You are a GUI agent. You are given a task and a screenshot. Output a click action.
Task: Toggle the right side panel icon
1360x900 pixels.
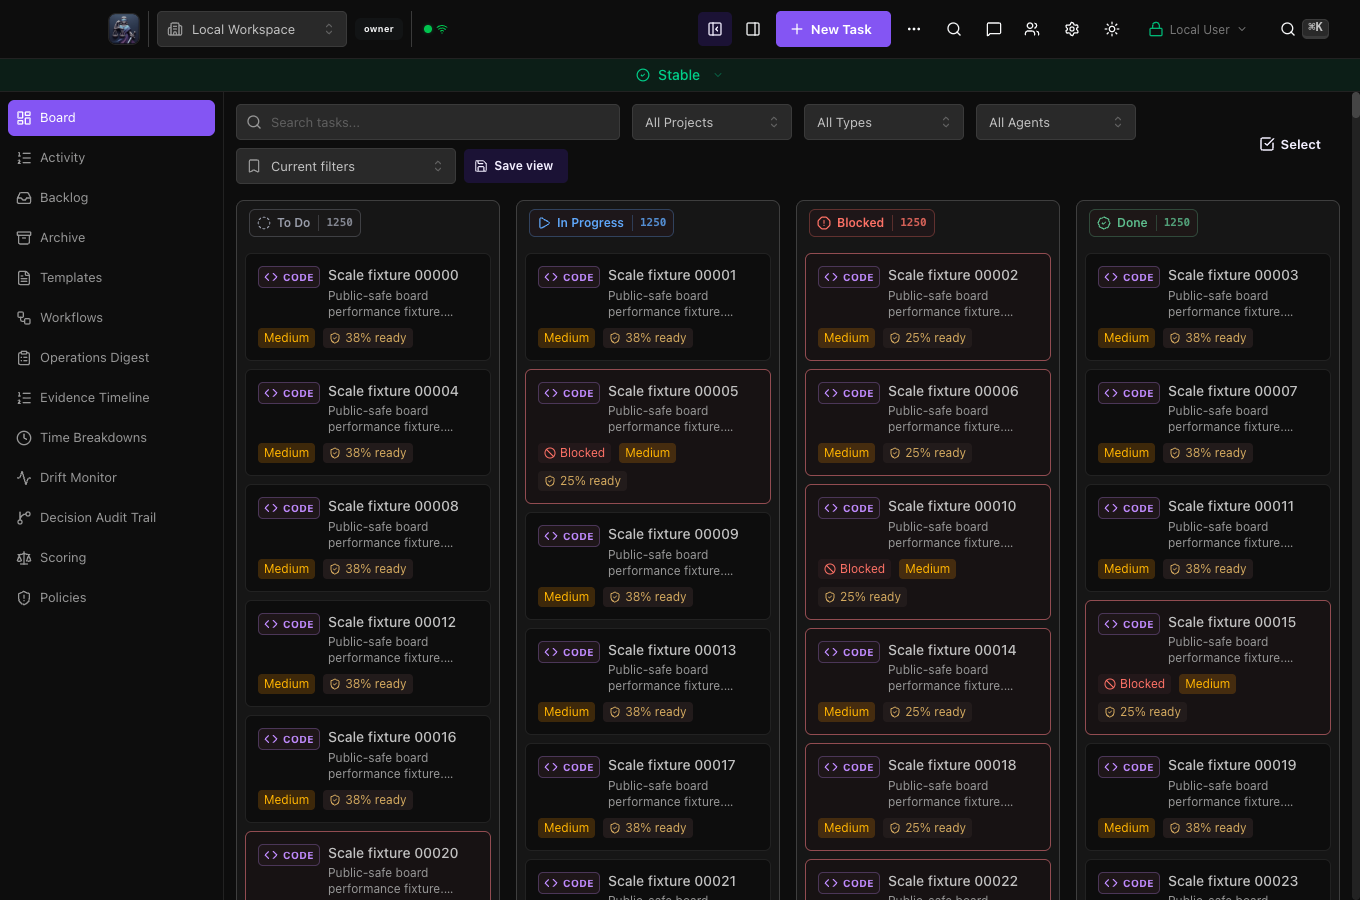753,29
